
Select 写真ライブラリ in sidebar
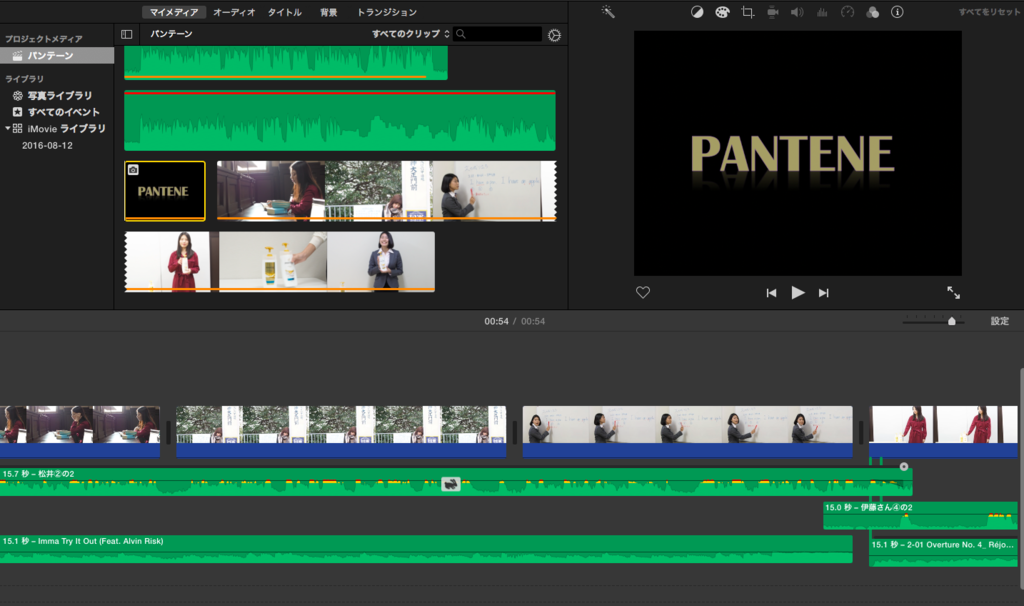click(x=59, y=95)
